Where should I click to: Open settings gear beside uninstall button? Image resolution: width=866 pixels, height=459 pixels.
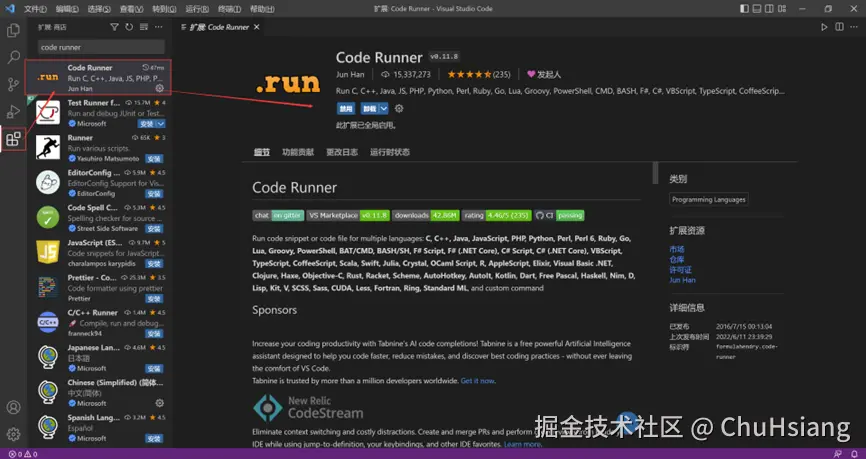(x=399, y=109)
